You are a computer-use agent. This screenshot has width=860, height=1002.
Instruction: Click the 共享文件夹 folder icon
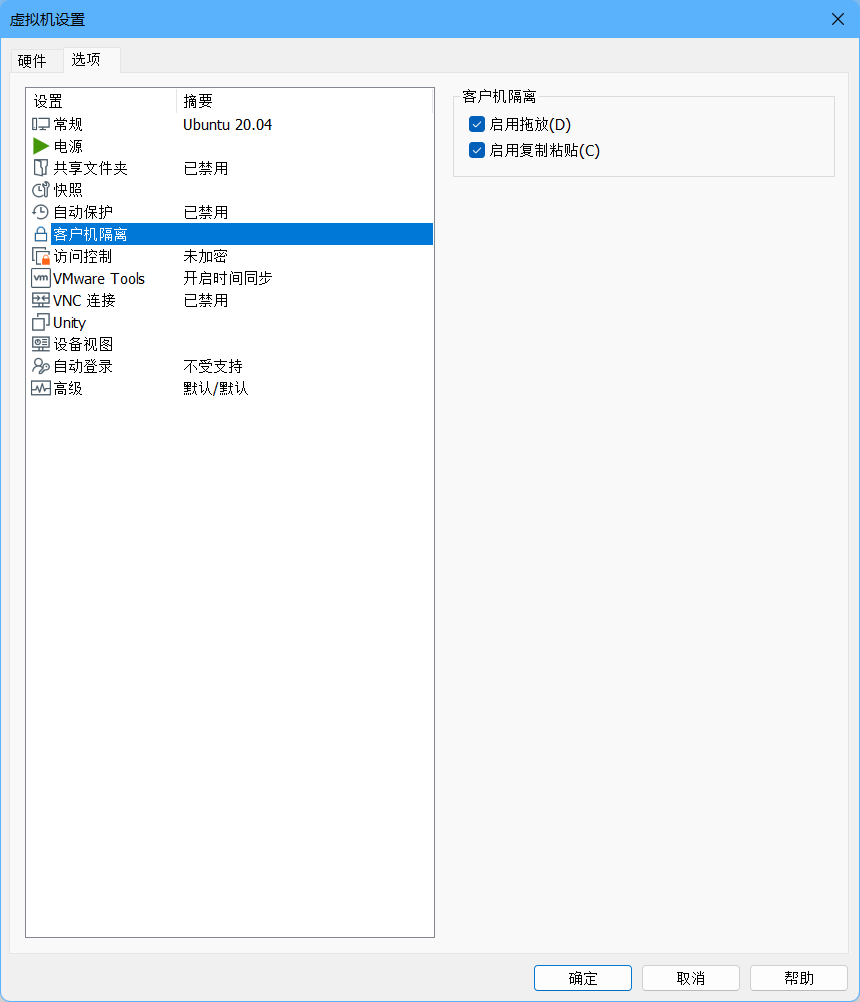[41, 169]
